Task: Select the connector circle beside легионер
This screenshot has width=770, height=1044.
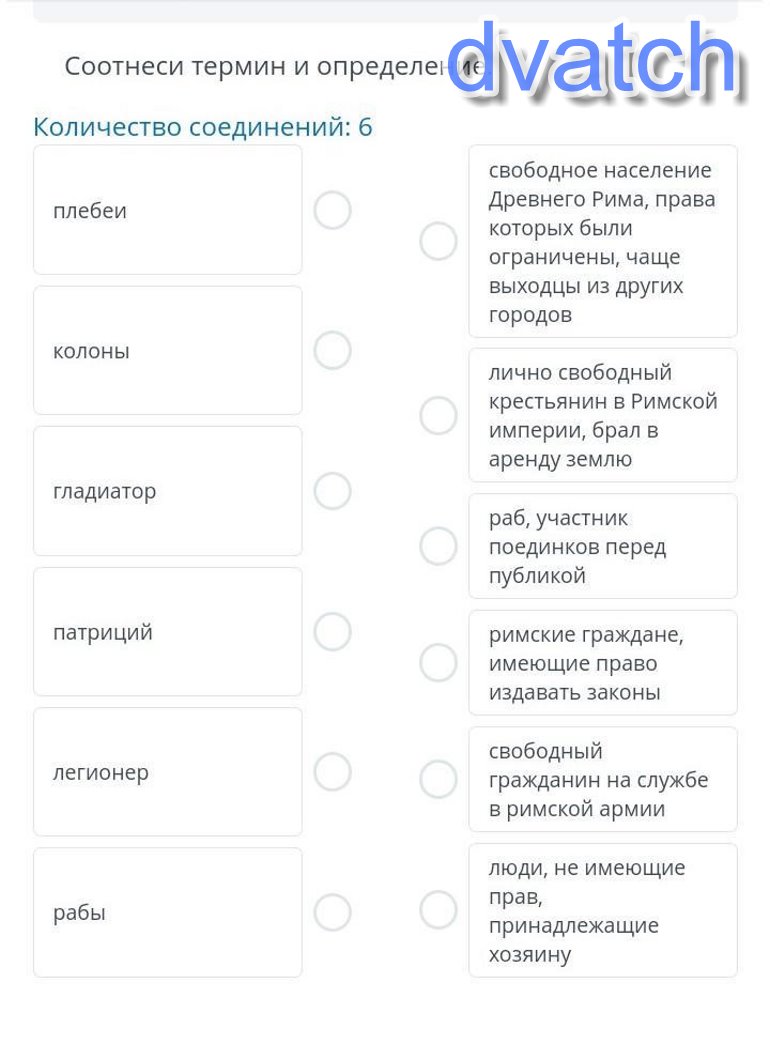Action: coord(332,772)
